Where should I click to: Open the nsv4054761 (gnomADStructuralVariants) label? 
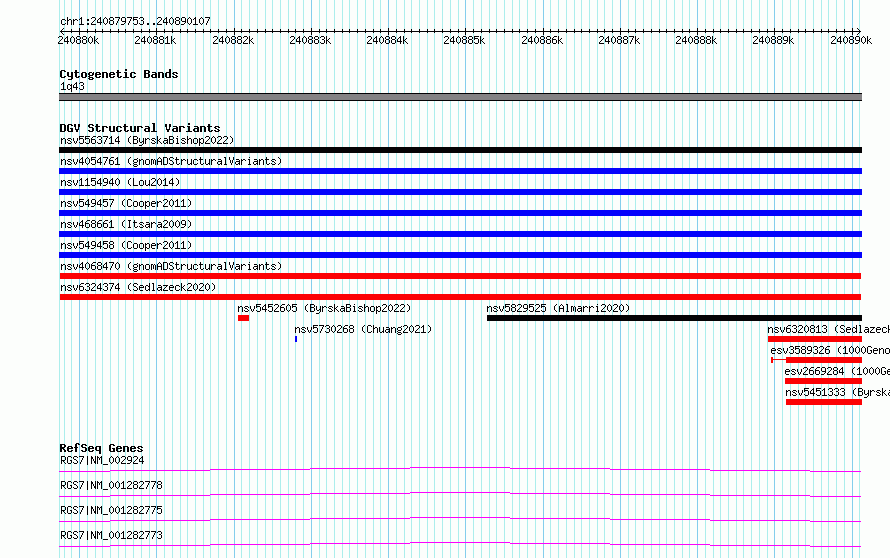point(171,161)
